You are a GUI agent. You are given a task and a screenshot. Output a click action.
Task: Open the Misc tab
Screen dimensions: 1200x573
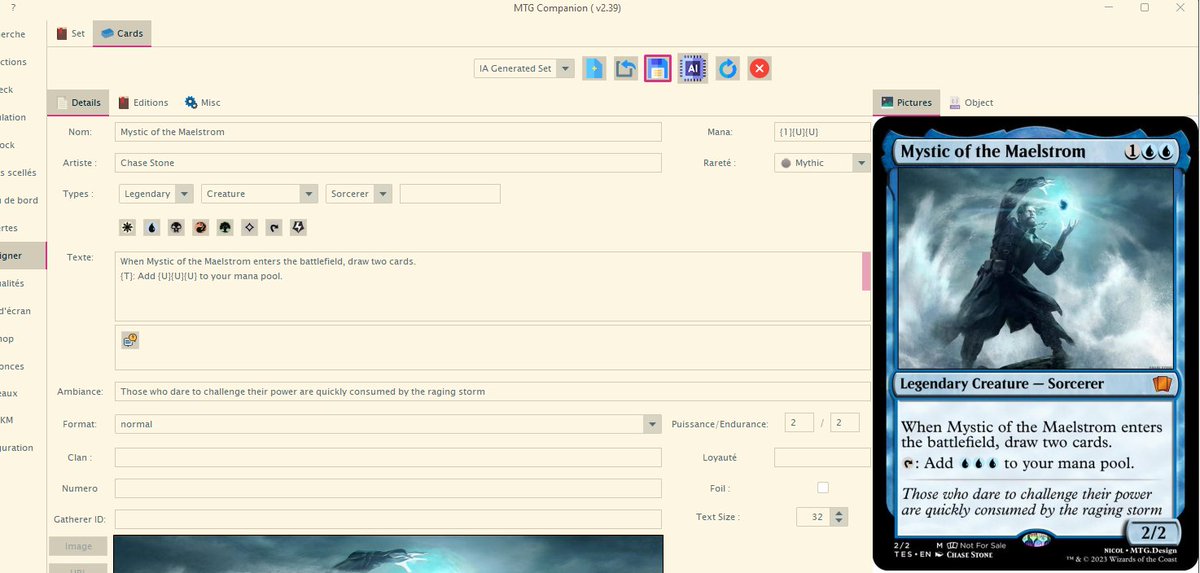[202, 102]
